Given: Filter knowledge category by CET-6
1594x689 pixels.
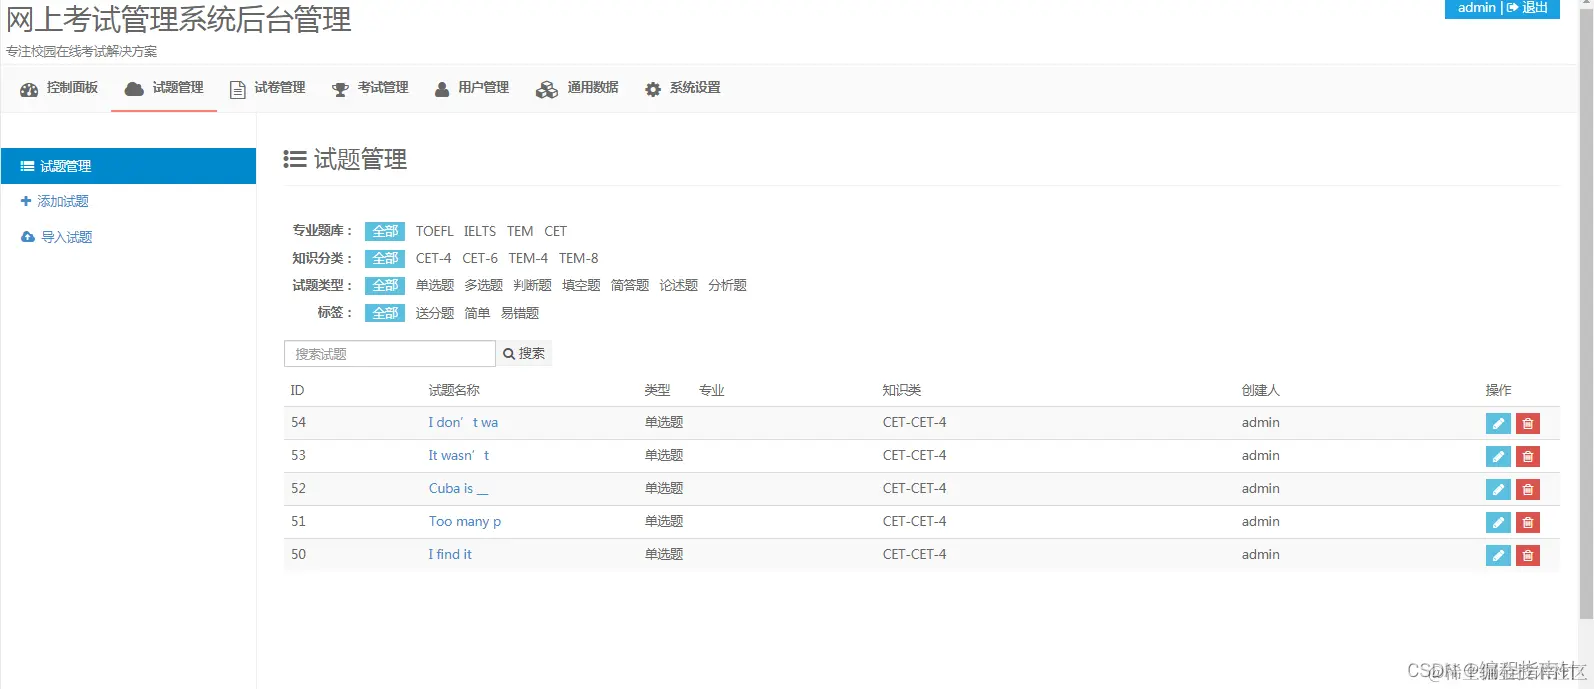Looking at the screenshot, I should coord(480,258).
